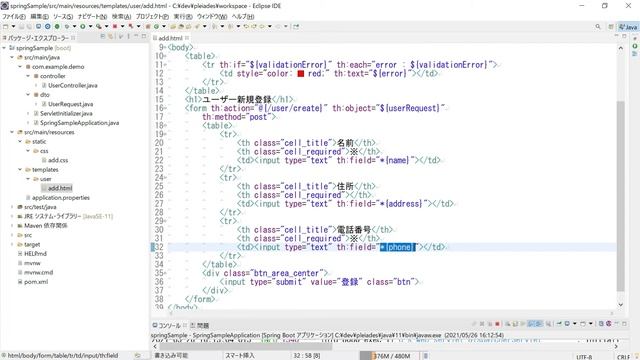
Task: Click the green Run button in toolbar
Action: 82,27
